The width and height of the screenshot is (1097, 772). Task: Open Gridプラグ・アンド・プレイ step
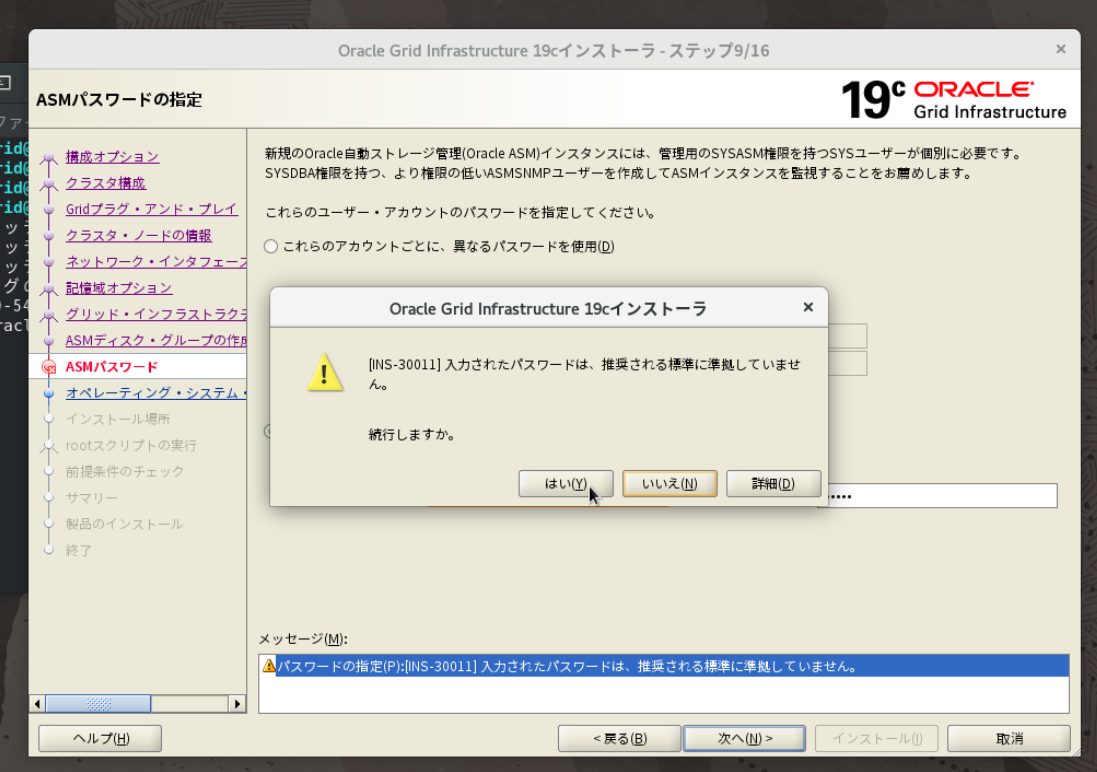coord(152,209)
